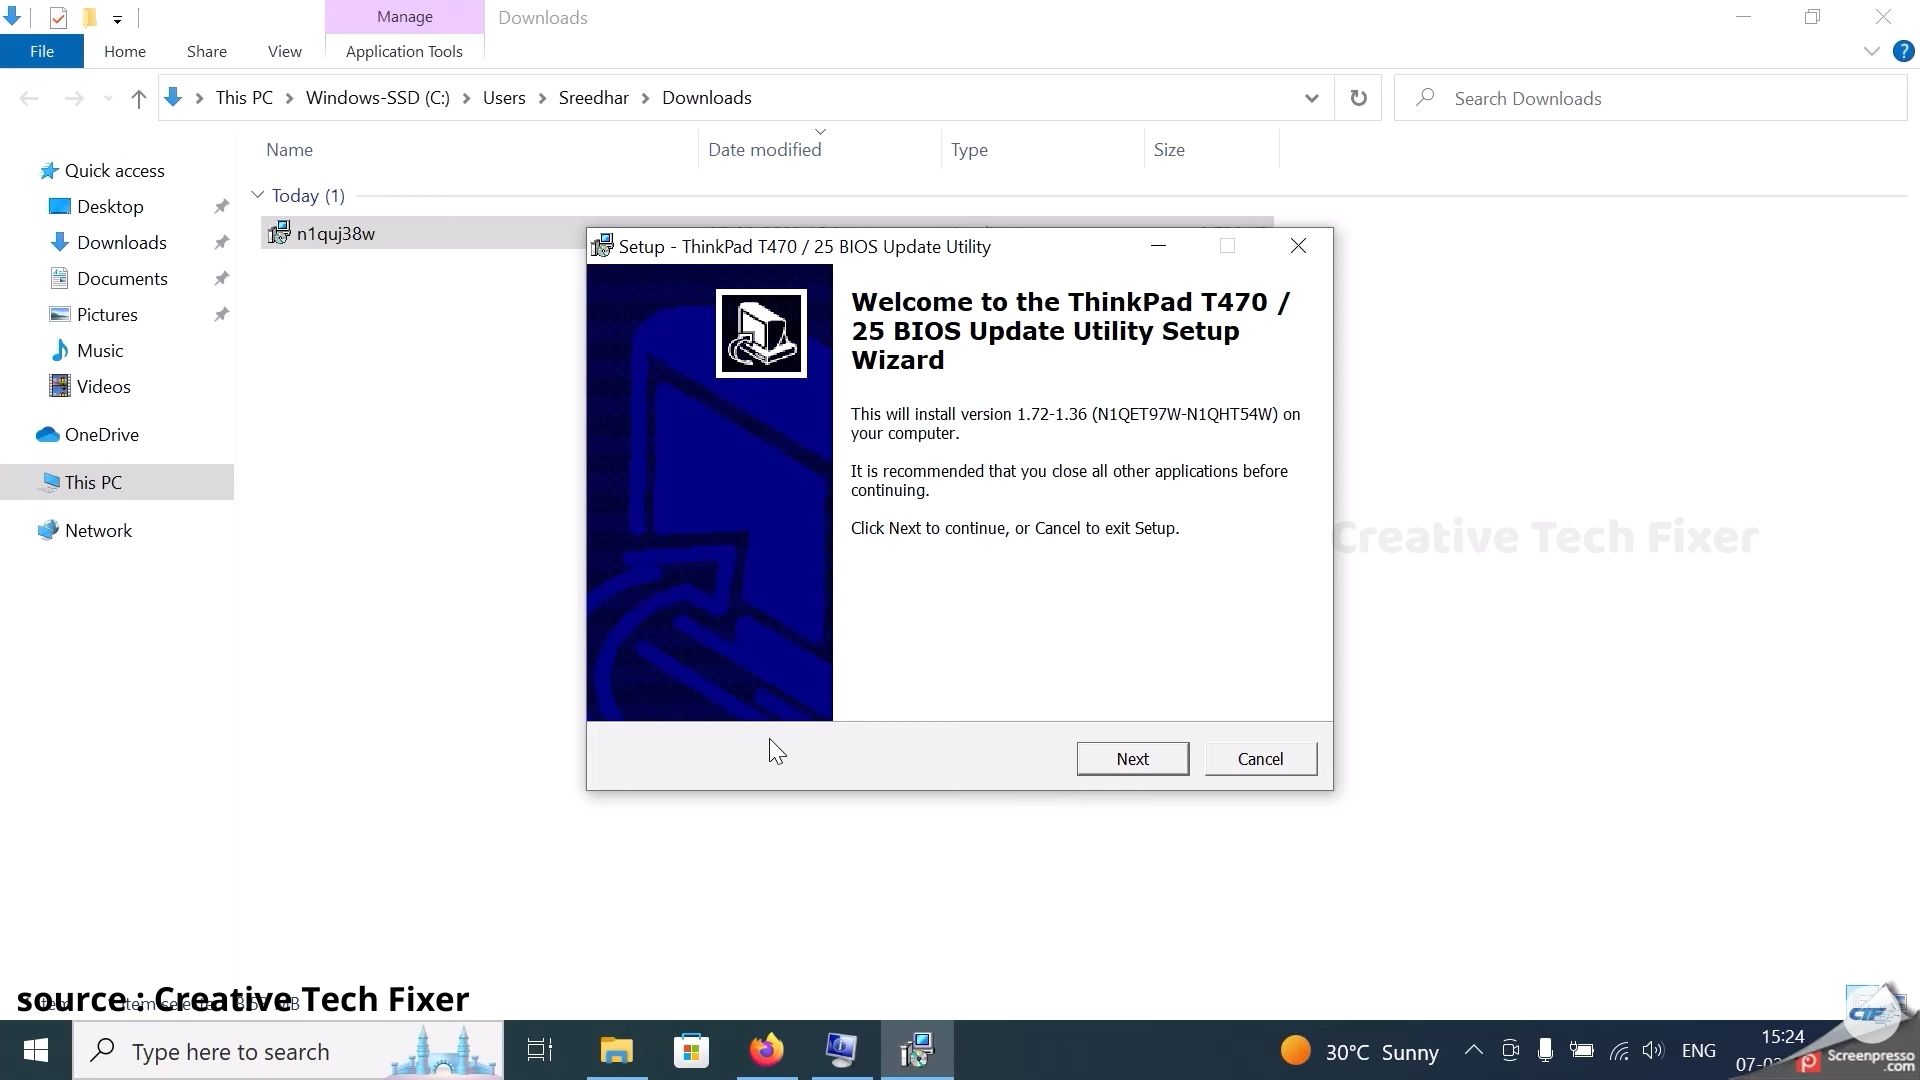The width and height of the screenshot is (1920, 1080).
Task: Sort by the Date modified column
Action: (x=765, y=150)
